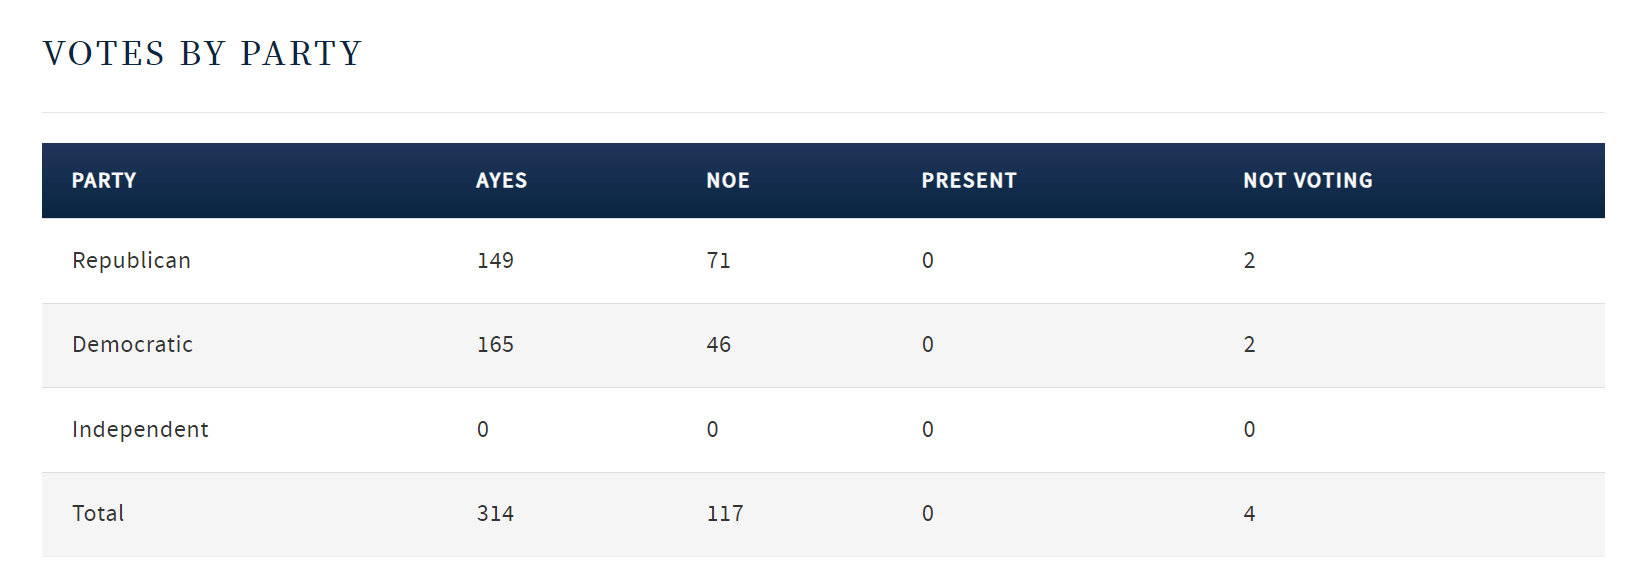Click the Ayes column header
1649x578 pixels.
(x=501, y=181)
